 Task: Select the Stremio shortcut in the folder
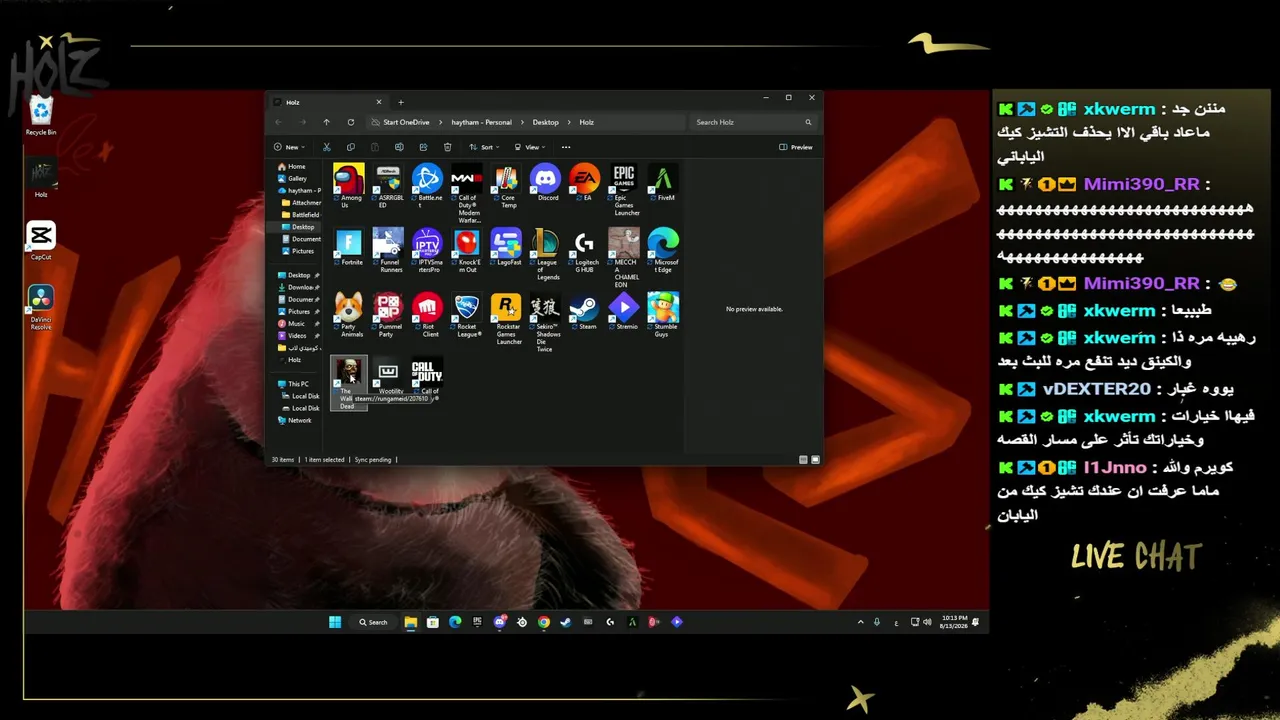pos(625,311)
